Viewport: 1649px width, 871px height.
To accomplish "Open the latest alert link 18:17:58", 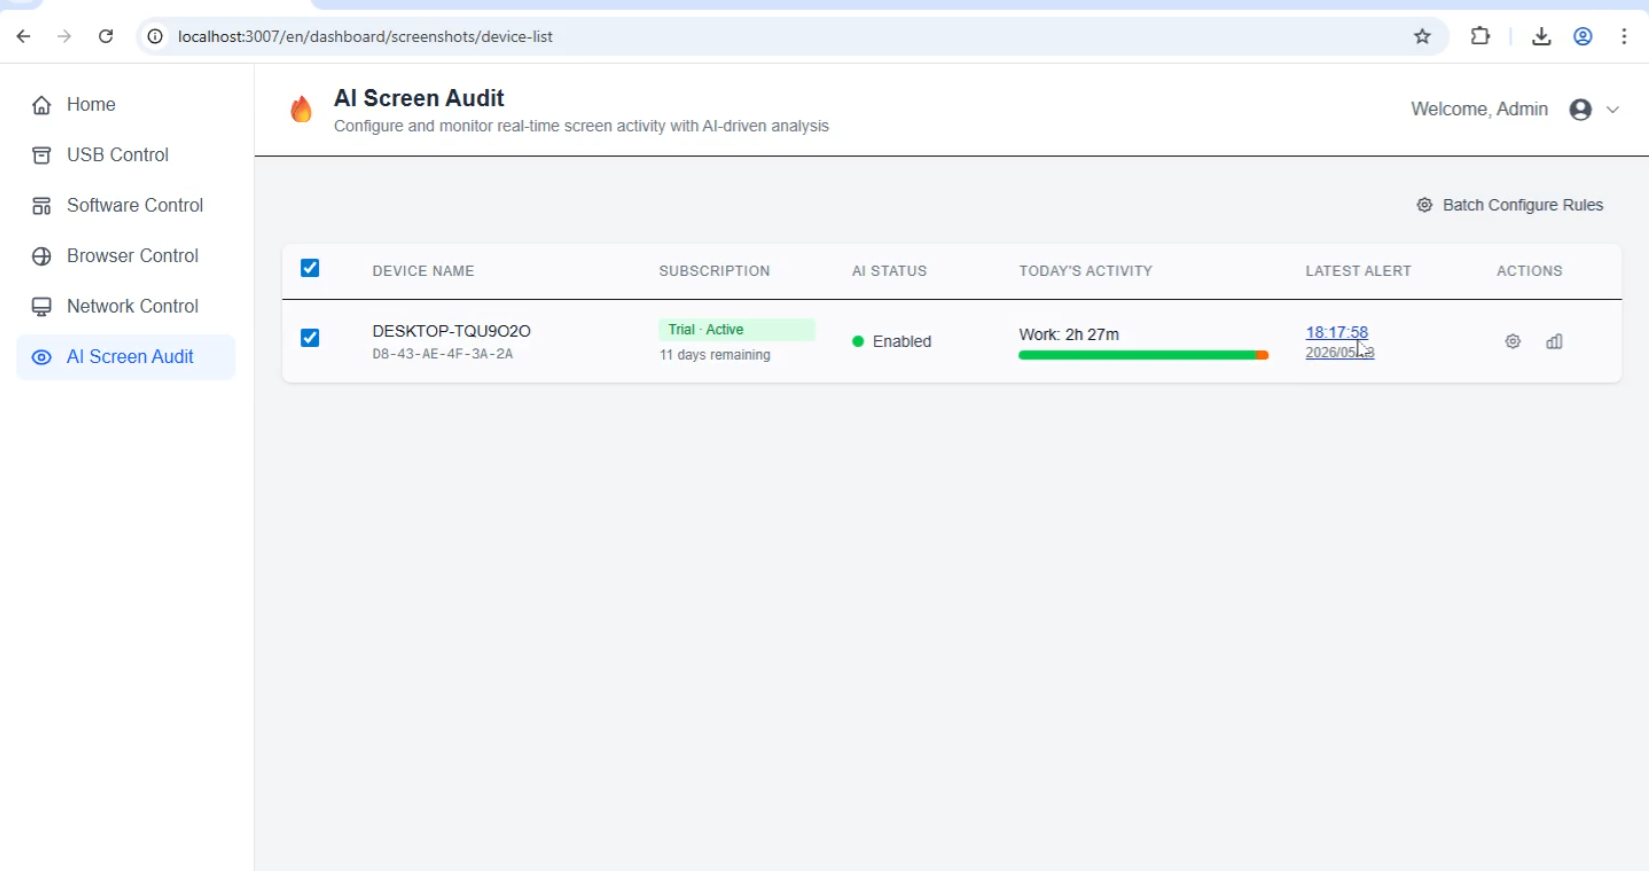I will (x=1337, y=332).
